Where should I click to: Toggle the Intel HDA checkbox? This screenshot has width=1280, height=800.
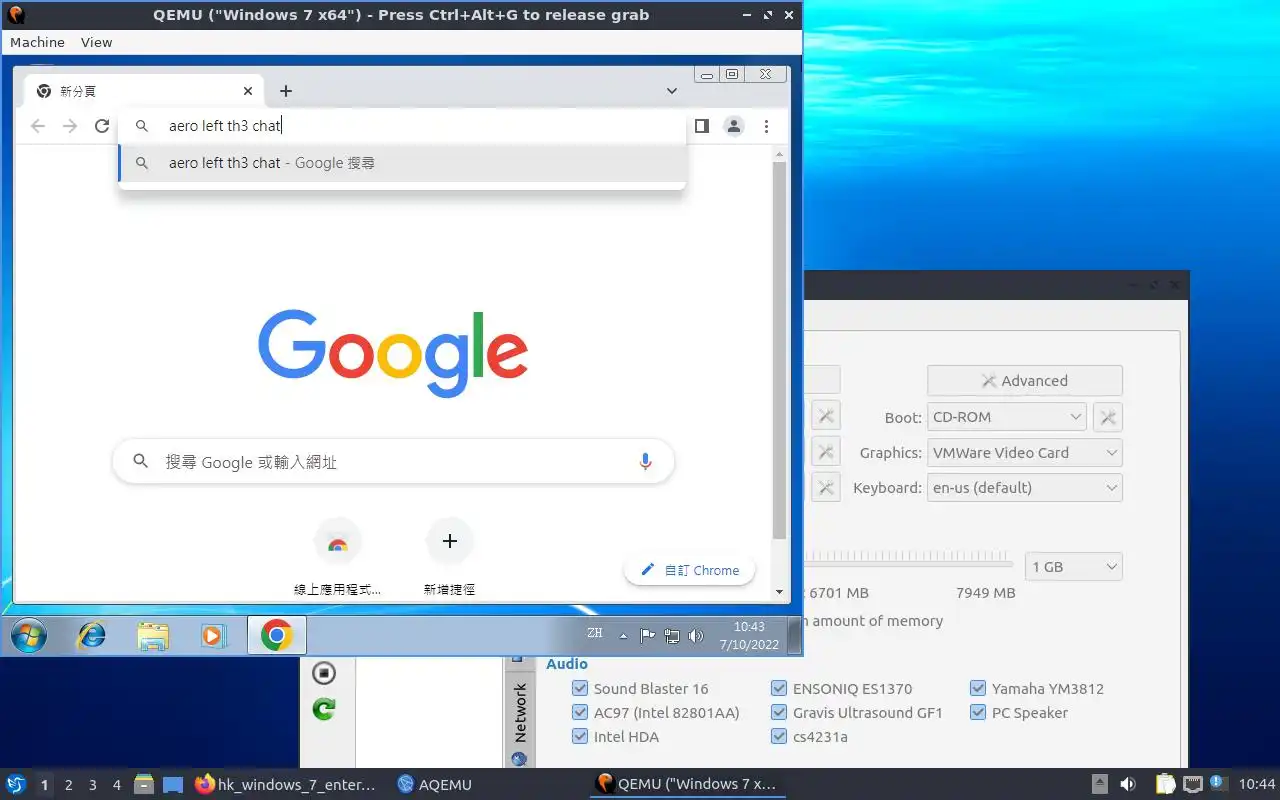[580, 736]
